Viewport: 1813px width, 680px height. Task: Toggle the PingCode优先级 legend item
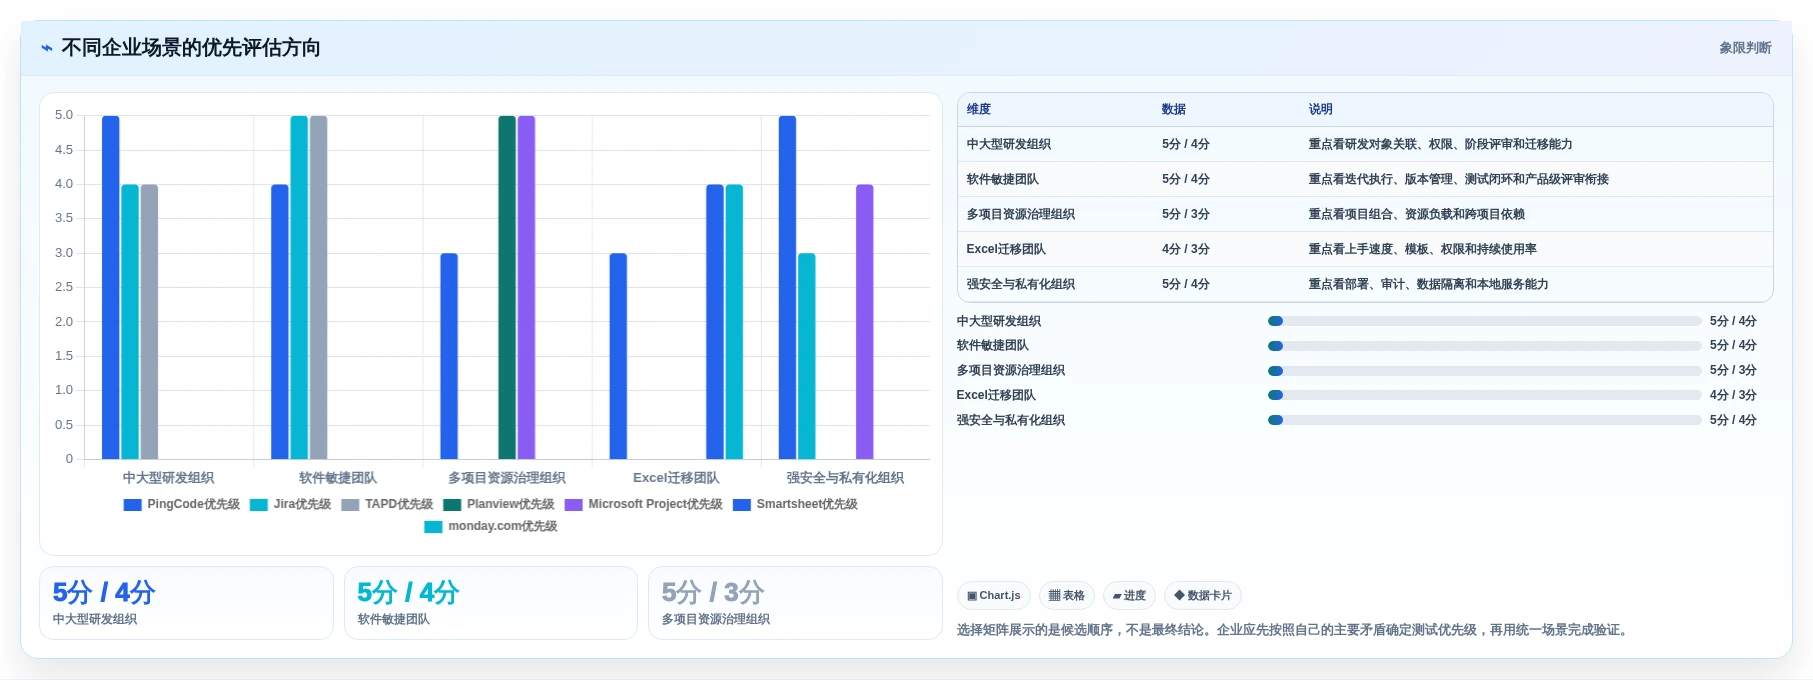click(181, 505)
